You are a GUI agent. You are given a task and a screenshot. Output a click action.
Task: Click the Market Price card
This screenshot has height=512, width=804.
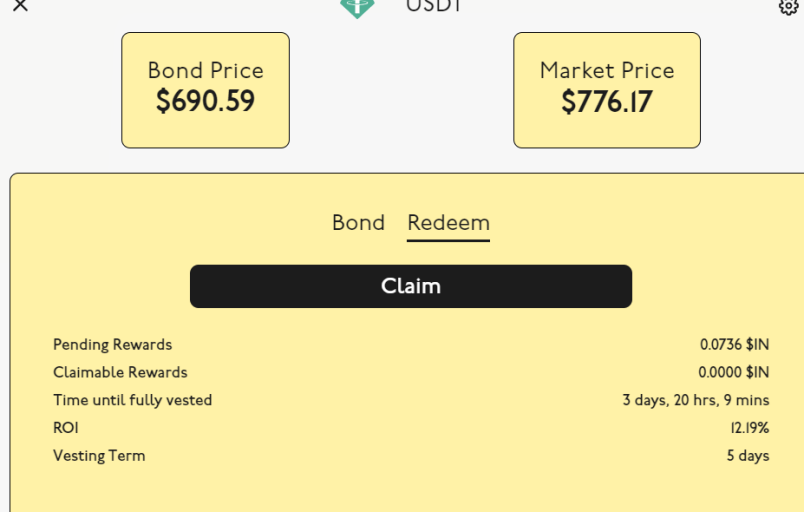[x=607, y=90]
